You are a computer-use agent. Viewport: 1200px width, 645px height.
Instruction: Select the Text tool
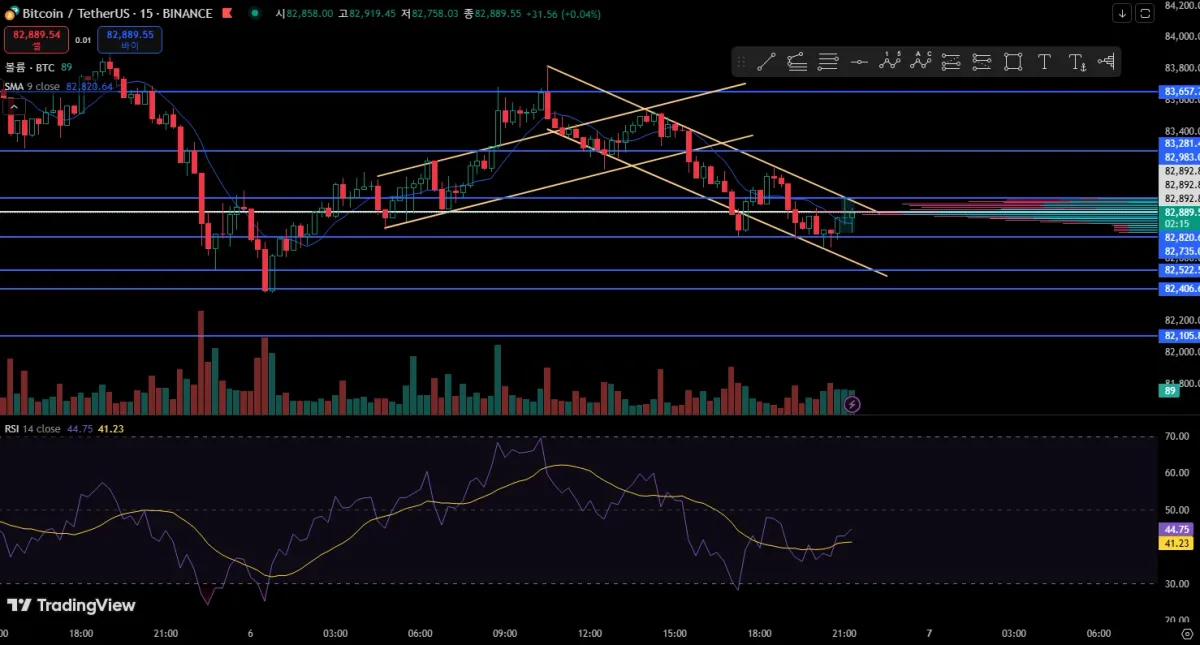tap(1044, 62)
